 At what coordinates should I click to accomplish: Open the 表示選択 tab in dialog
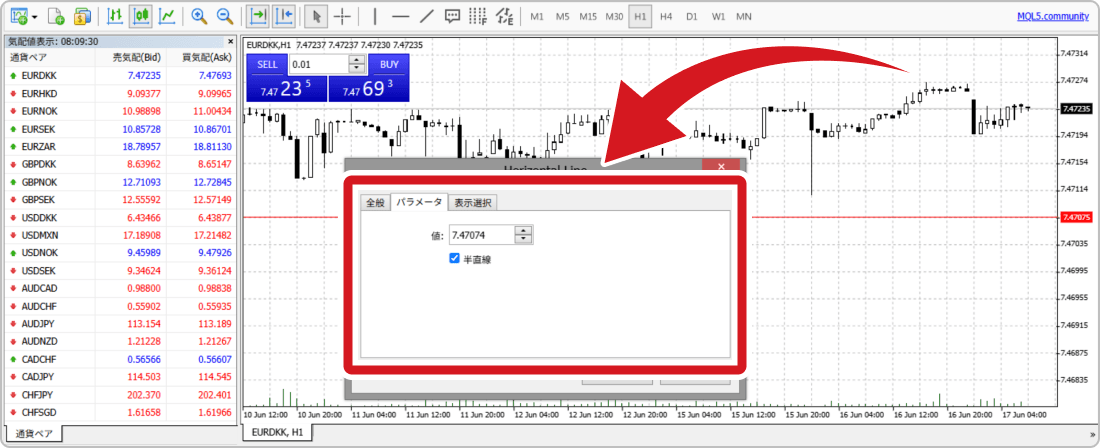pyautogui.click(x=473, y=203)
